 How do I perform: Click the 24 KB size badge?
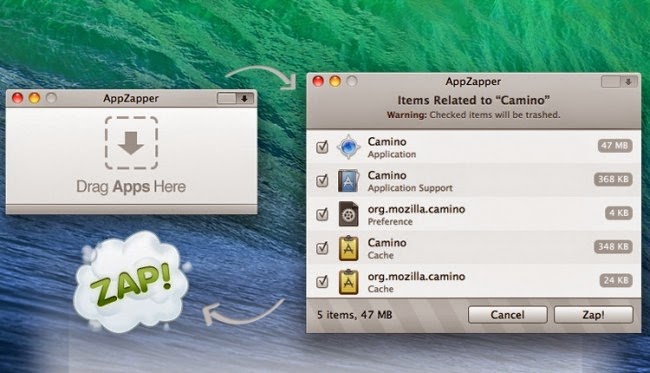point(616,281)
